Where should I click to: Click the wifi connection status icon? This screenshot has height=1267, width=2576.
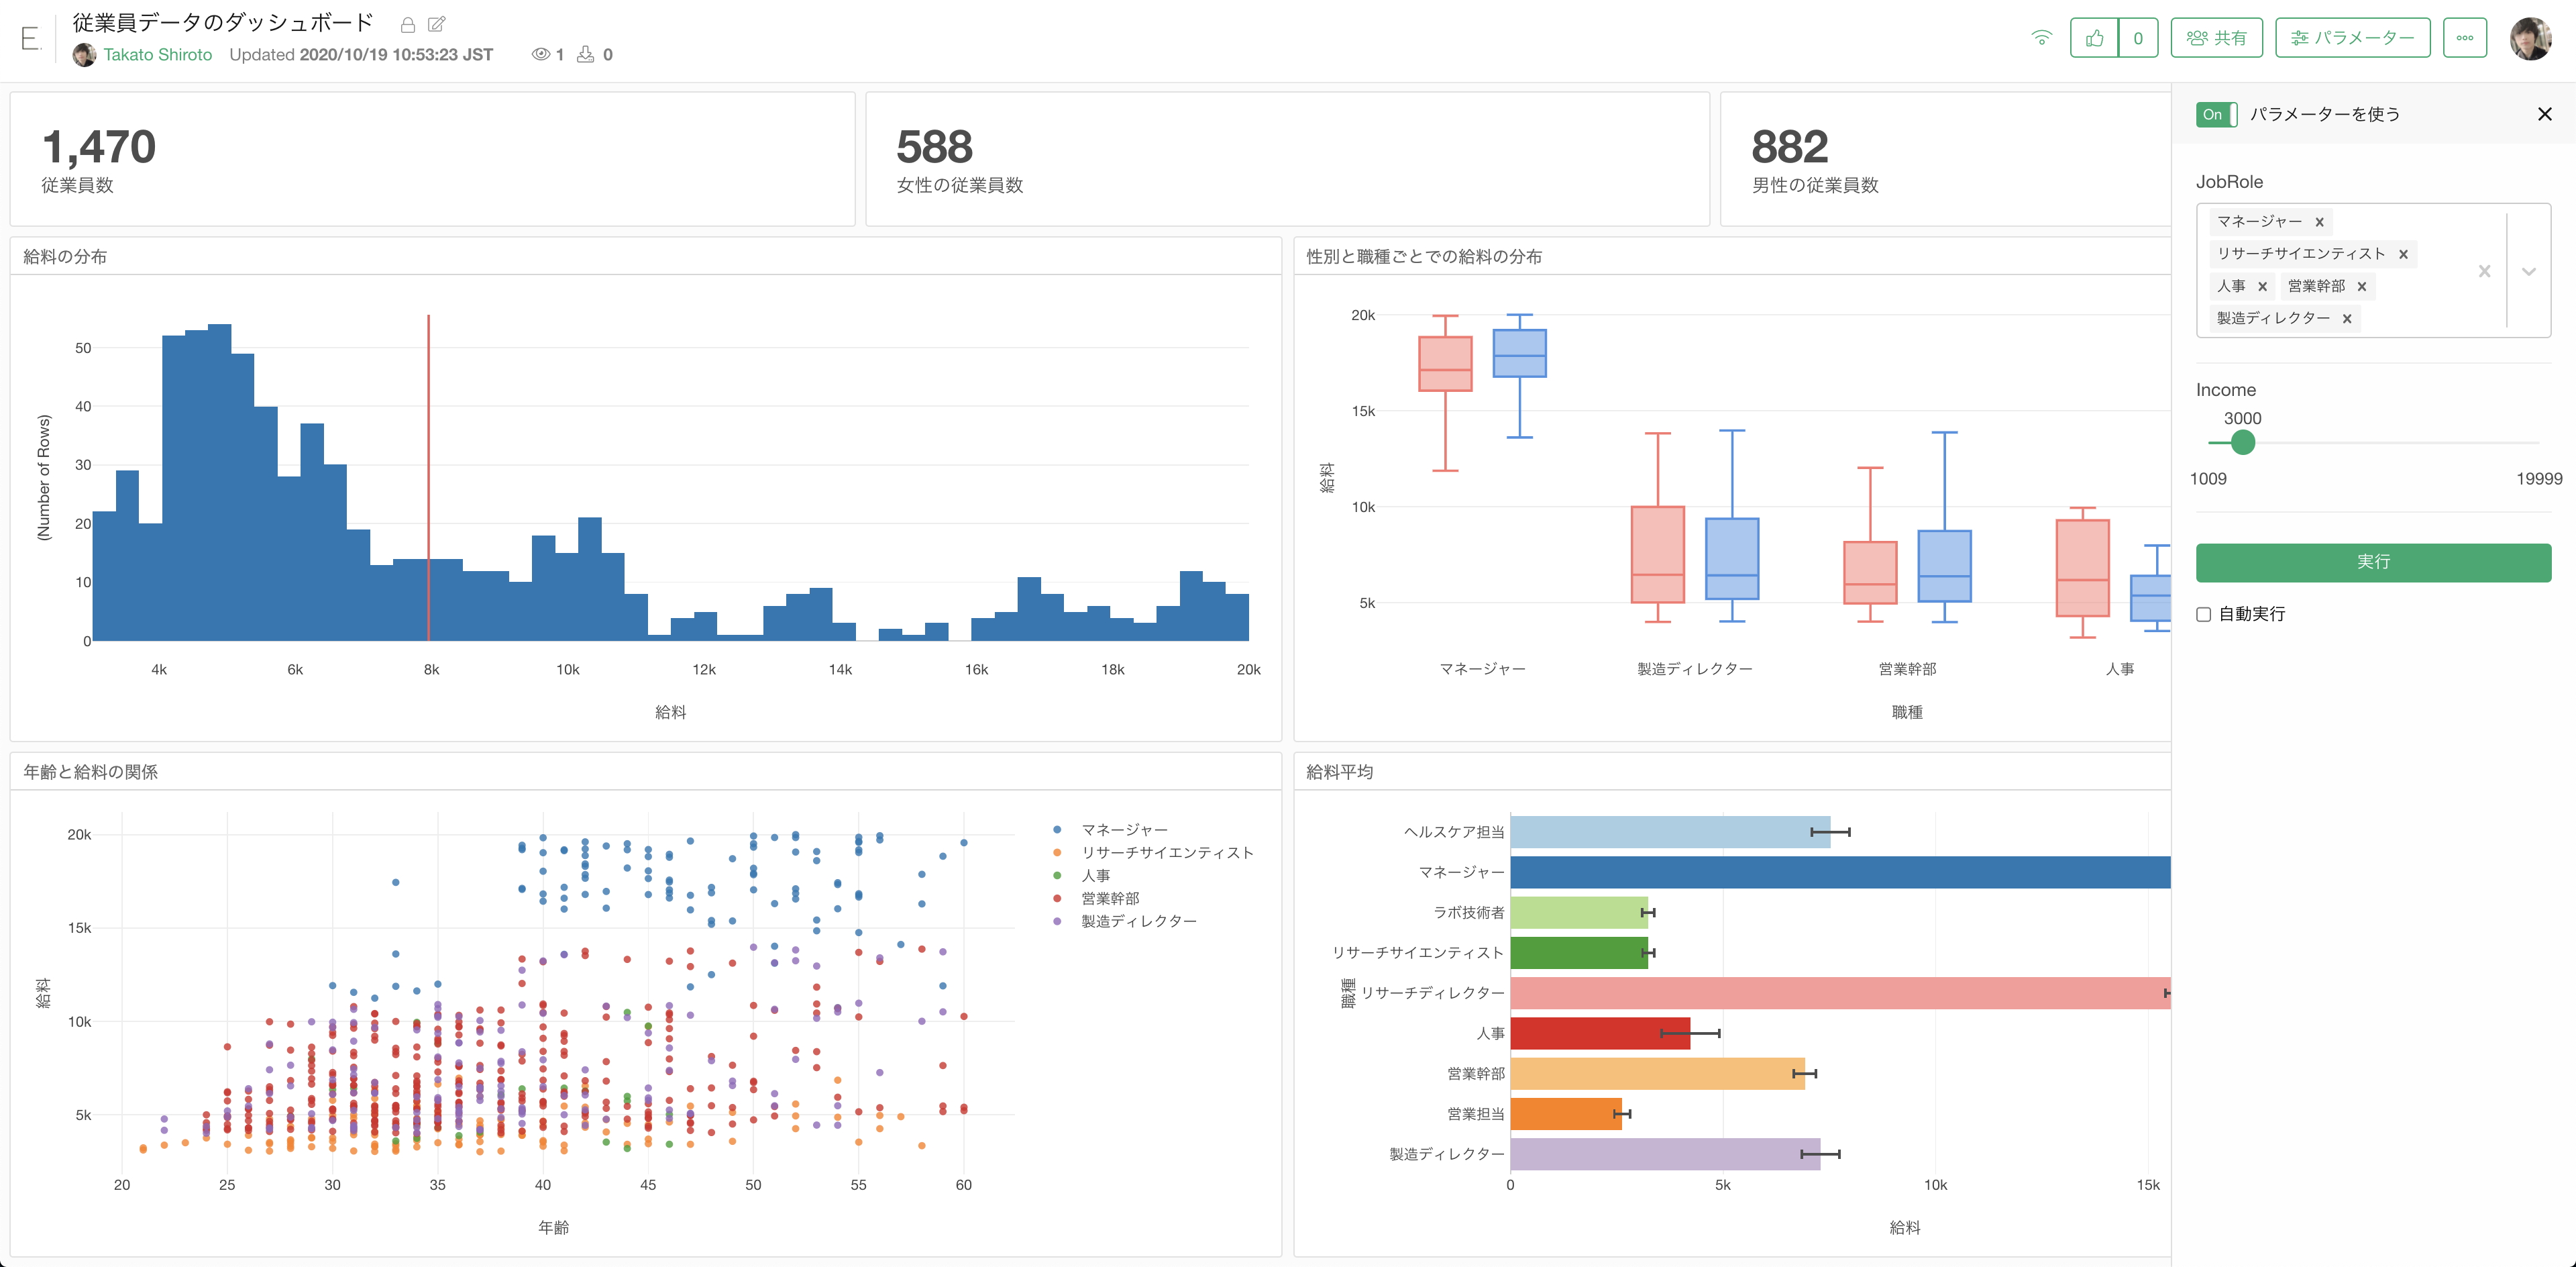point(2041,38)
